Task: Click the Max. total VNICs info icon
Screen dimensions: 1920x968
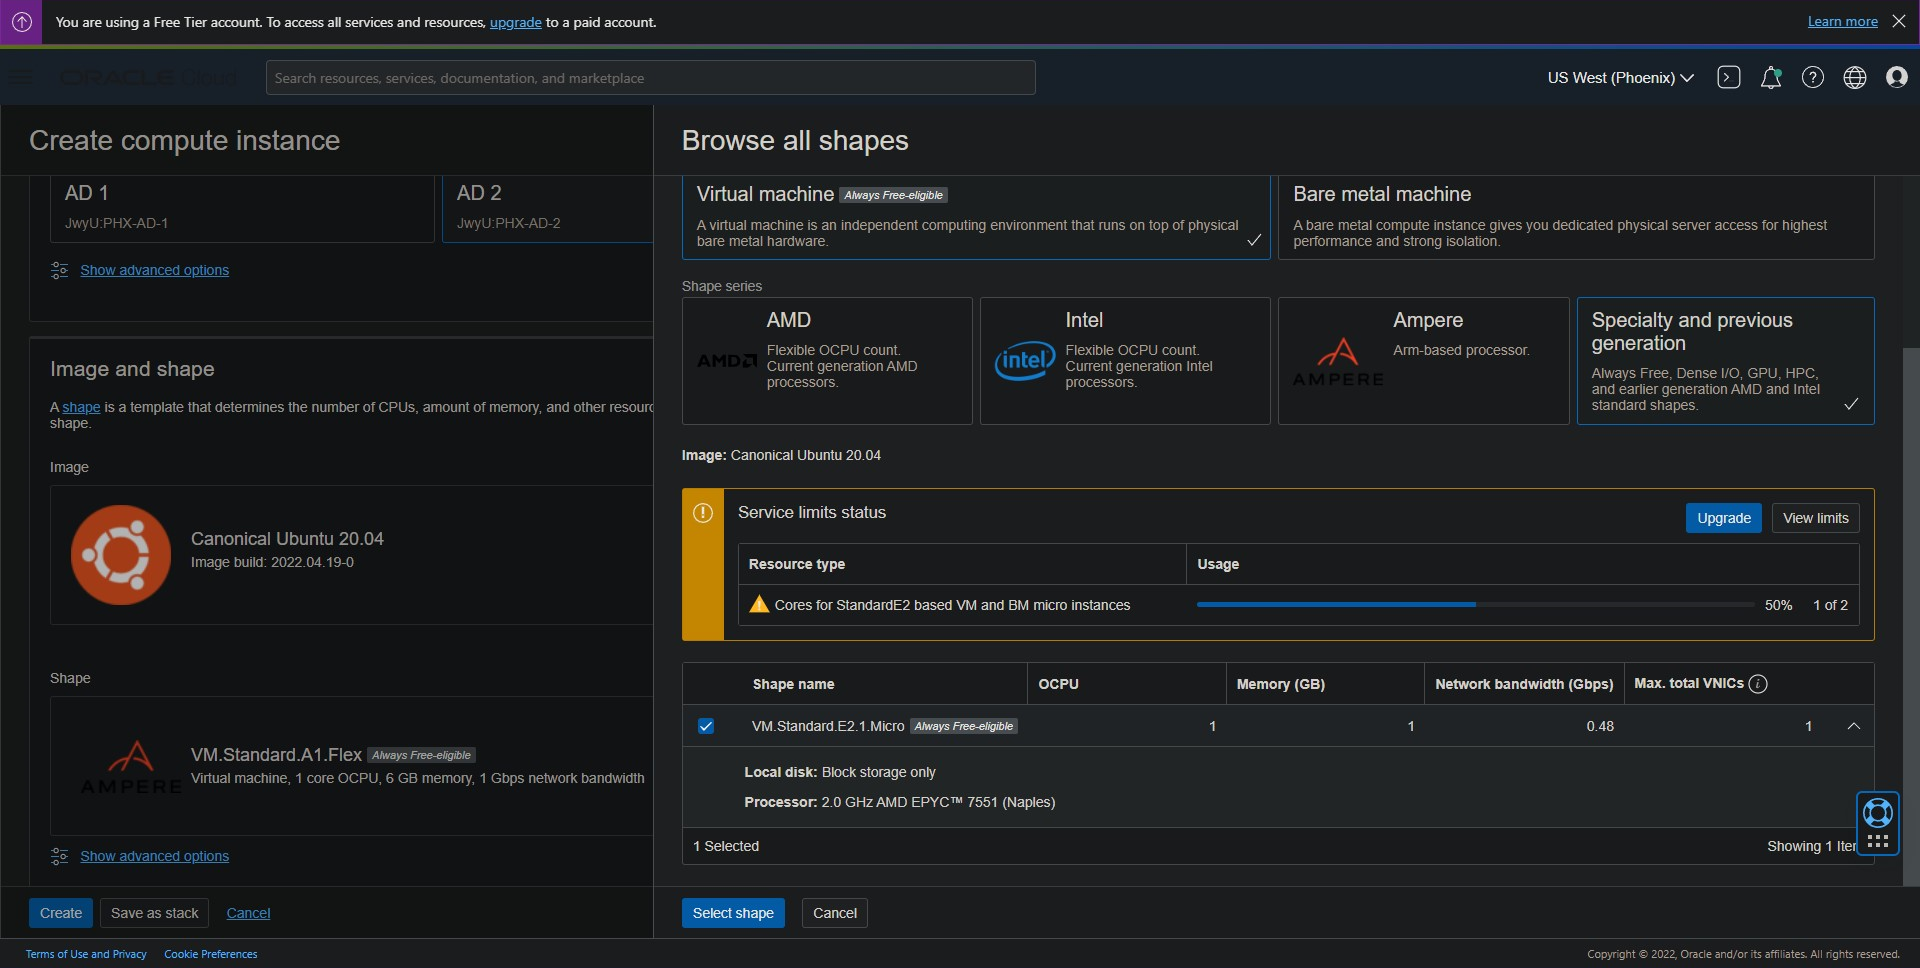Action: pyautogui.click(x=1758, y=684)
